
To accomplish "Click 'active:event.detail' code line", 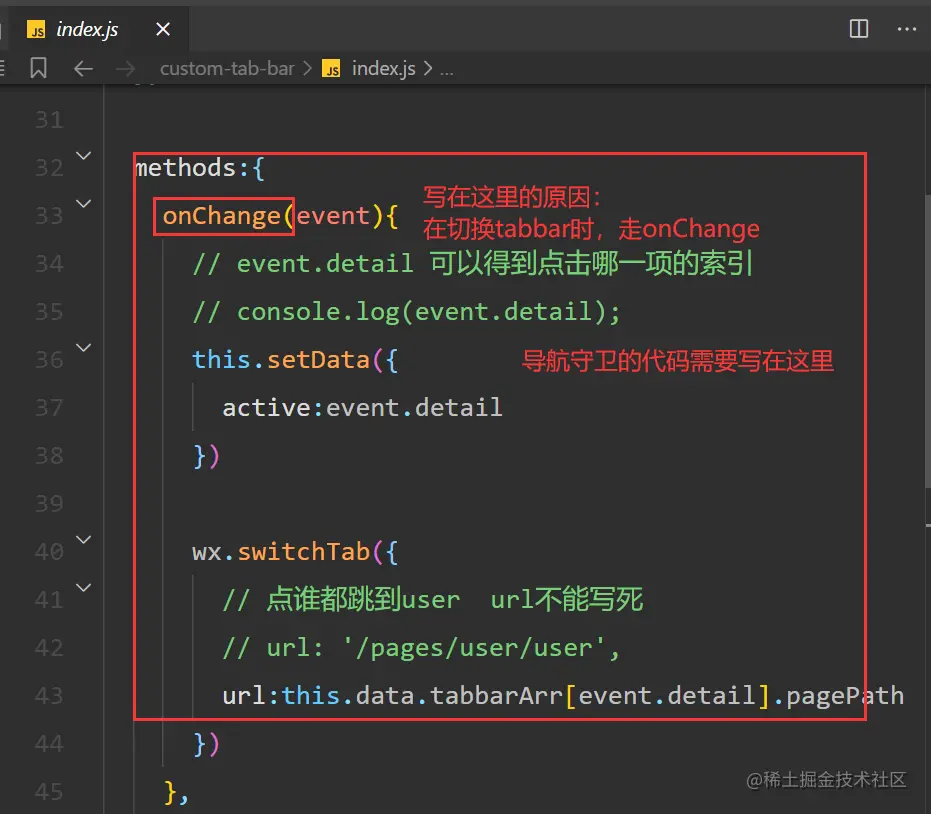I will tap(362, 408).
